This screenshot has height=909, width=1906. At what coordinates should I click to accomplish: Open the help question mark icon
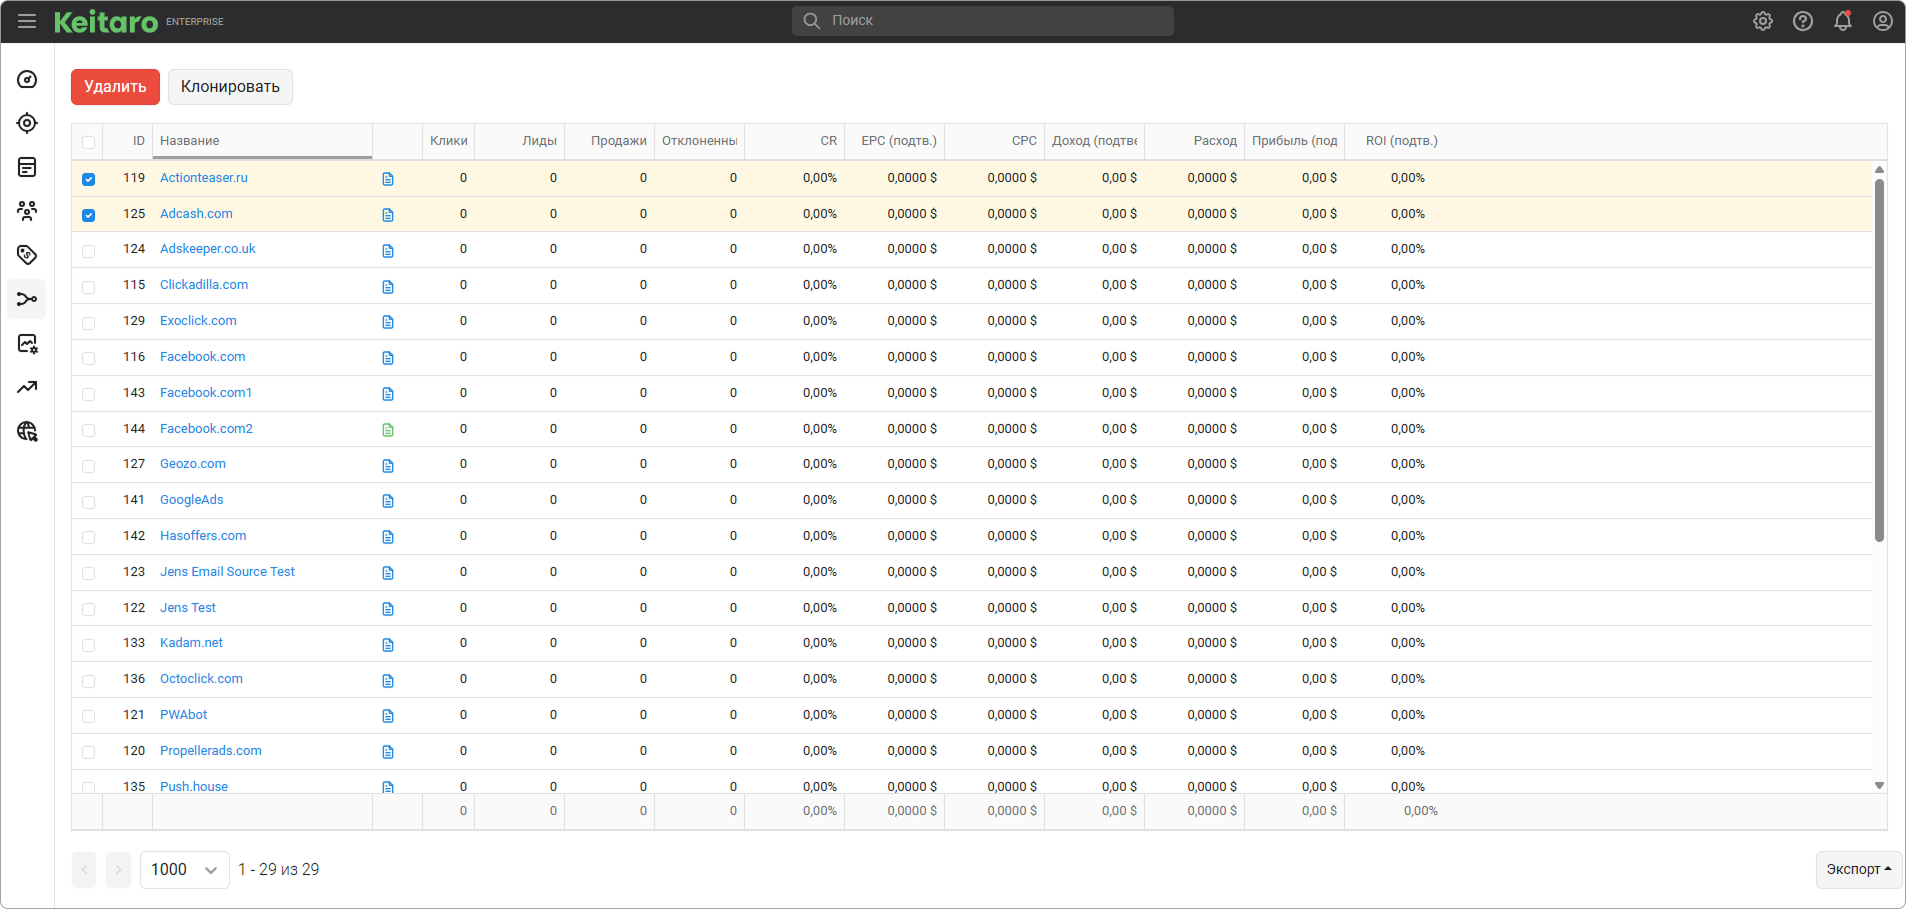[x=1803, y=21]
